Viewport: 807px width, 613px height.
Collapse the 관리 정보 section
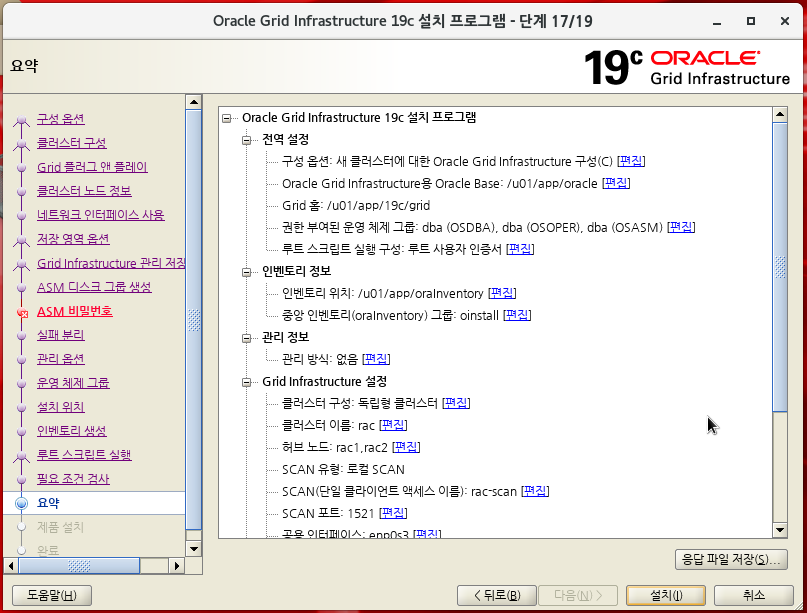point(247,338)
